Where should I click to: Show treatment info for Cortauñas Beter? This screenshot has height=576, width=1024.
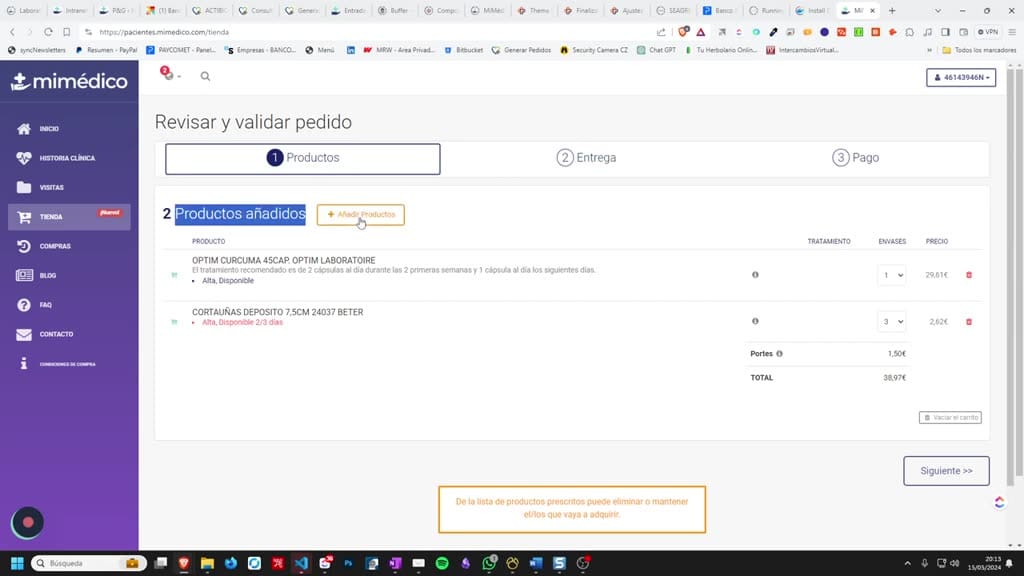755,321
